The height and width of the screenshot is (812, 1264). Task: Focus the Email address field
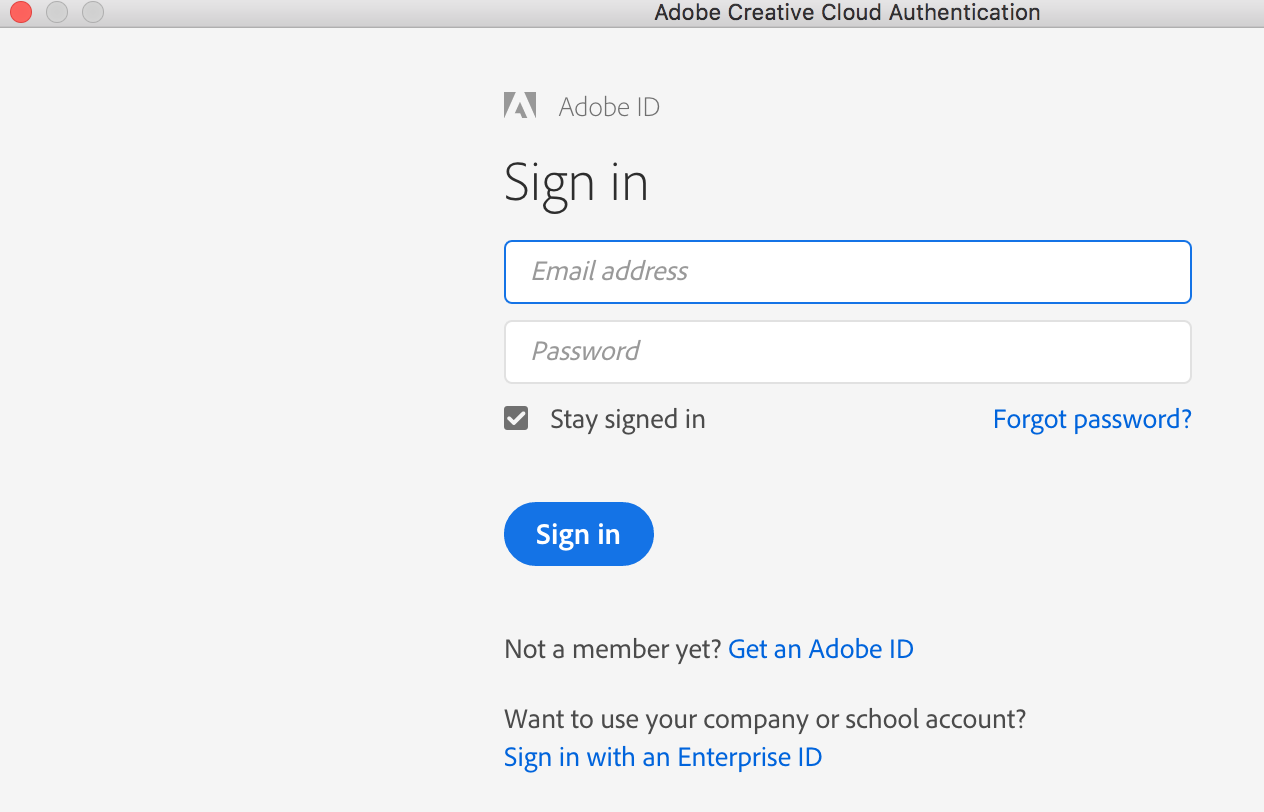coord(847,272)
